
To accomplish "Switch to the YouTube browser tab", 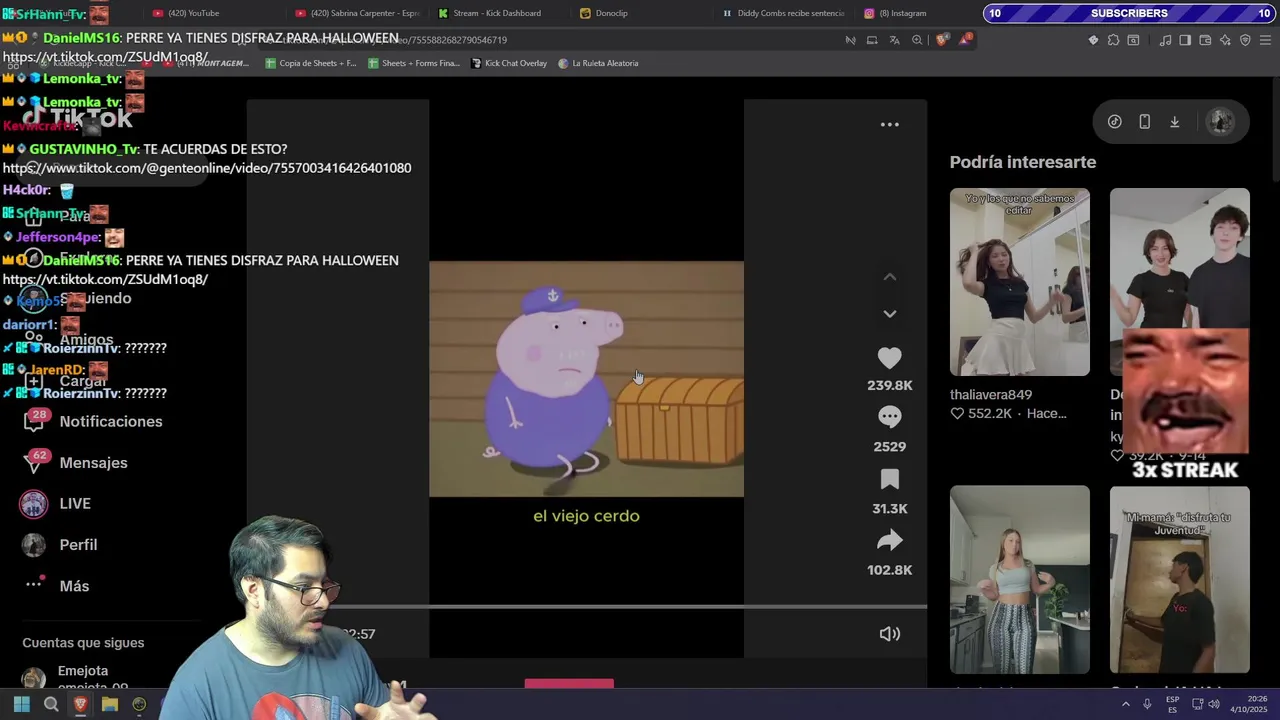I will tap(193, 13).
